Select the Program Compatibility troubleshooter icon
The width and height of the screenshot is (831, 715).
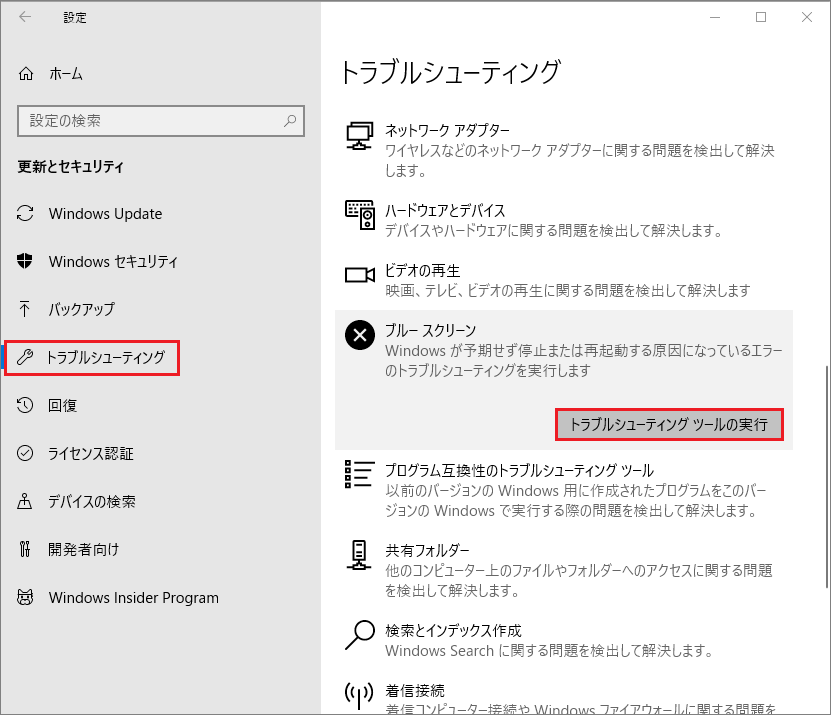pyautogui.click(x=359, y=473)
